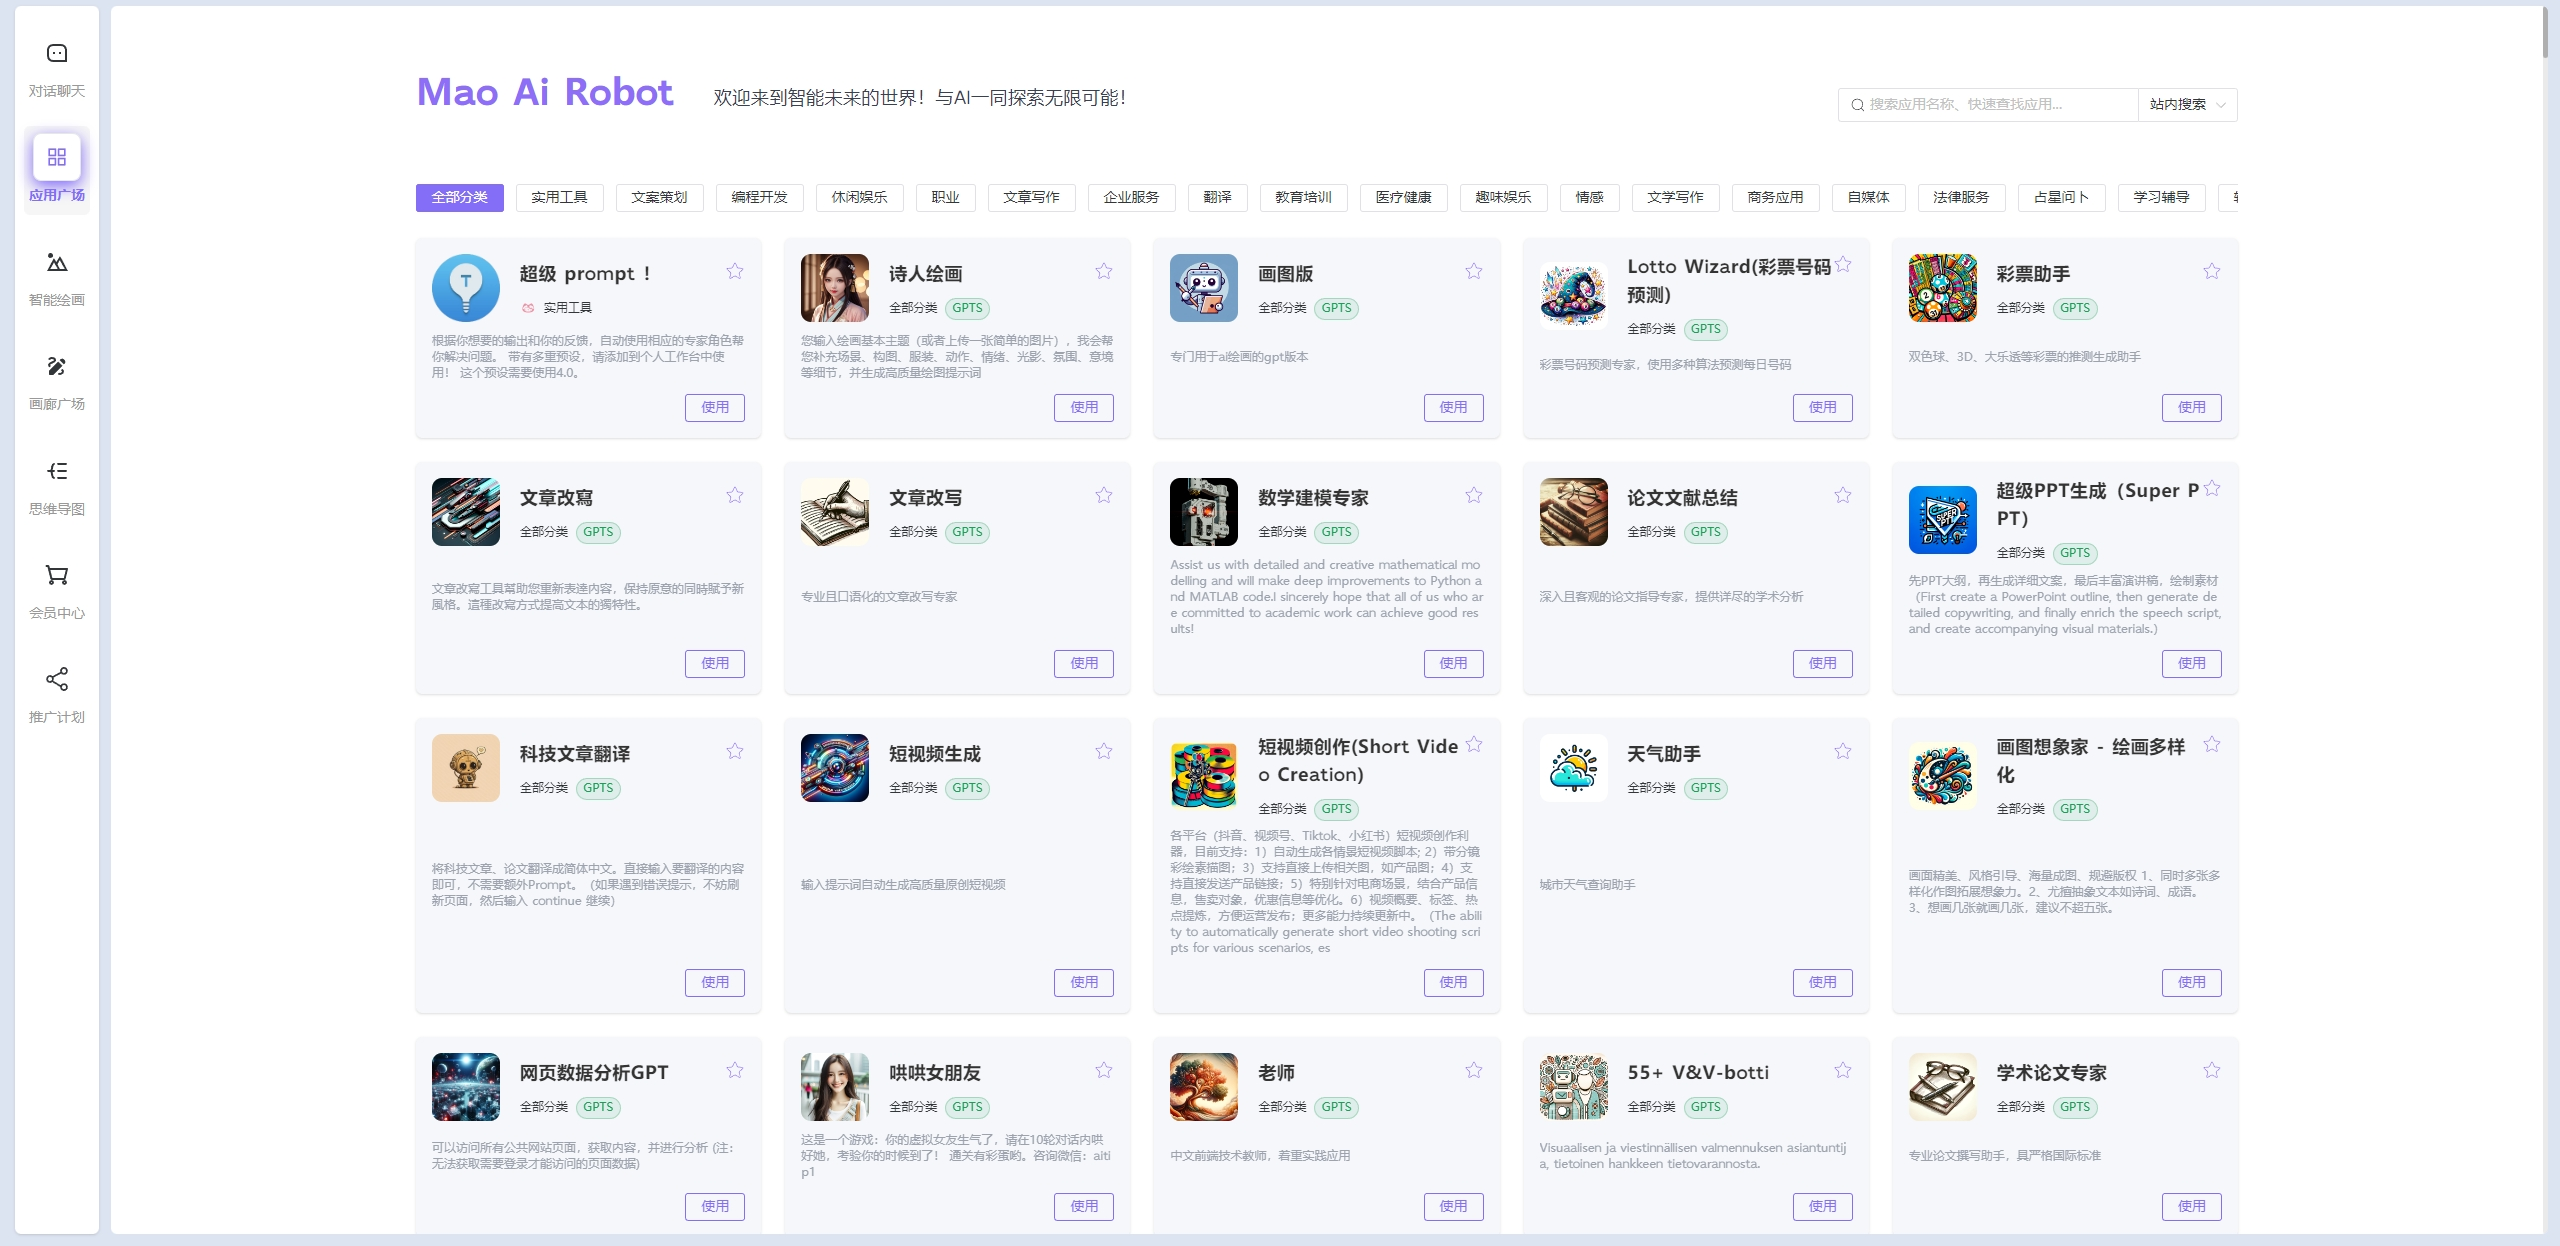Viewport: 2560px width, 1246px height.
Task: Click the 超级 prompt lightbulb app icon
Action: click(x=466, y=288)
